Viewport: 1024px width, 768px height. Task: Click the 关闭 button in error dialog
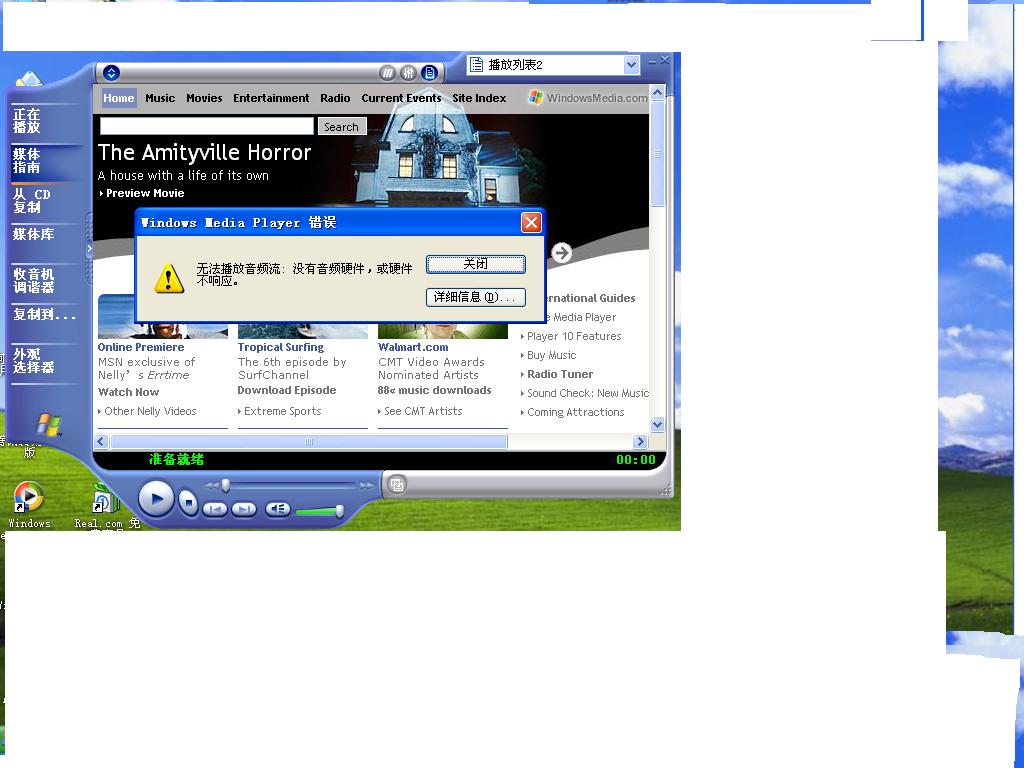[475, 264]
